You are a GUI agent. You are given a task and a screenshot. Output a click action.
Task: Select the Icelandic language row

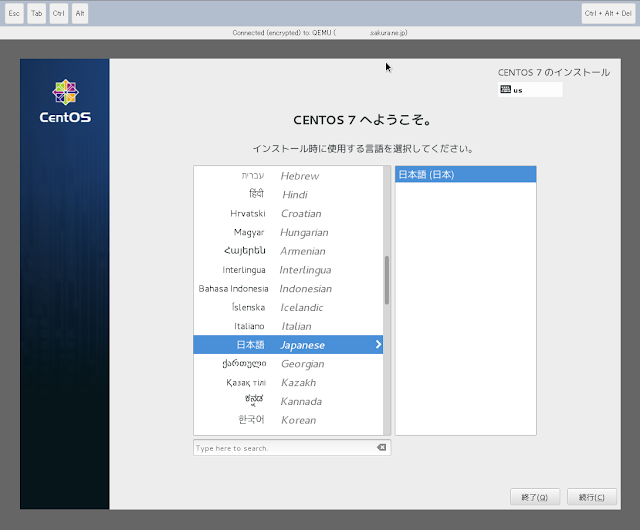pos(288,307)
